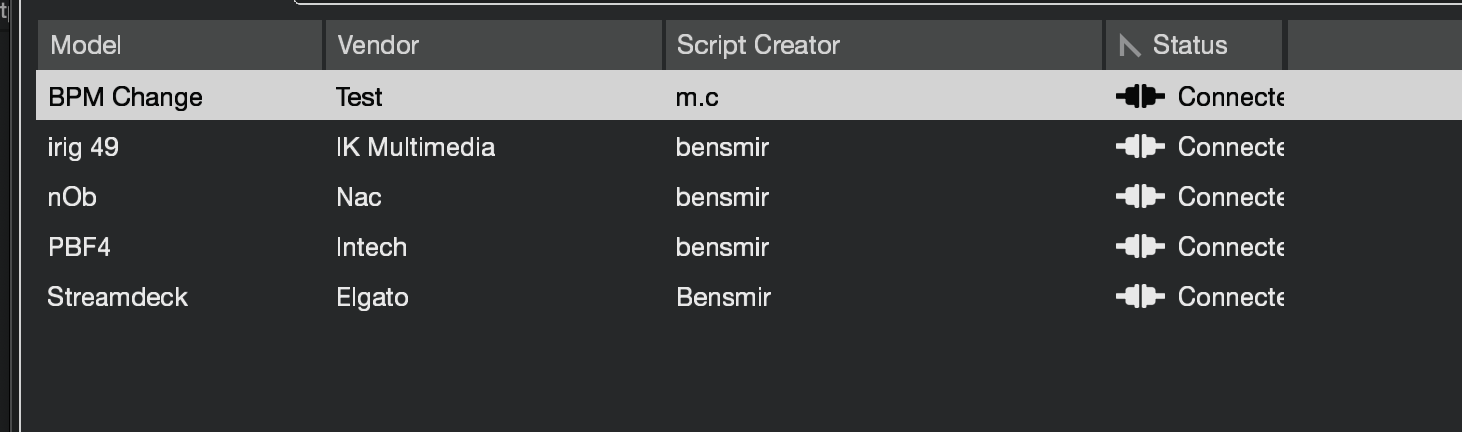Screen dimensions: 1462x432
Task: Click the Streamdeck connection plug icon
Action: click(1140, 297)
